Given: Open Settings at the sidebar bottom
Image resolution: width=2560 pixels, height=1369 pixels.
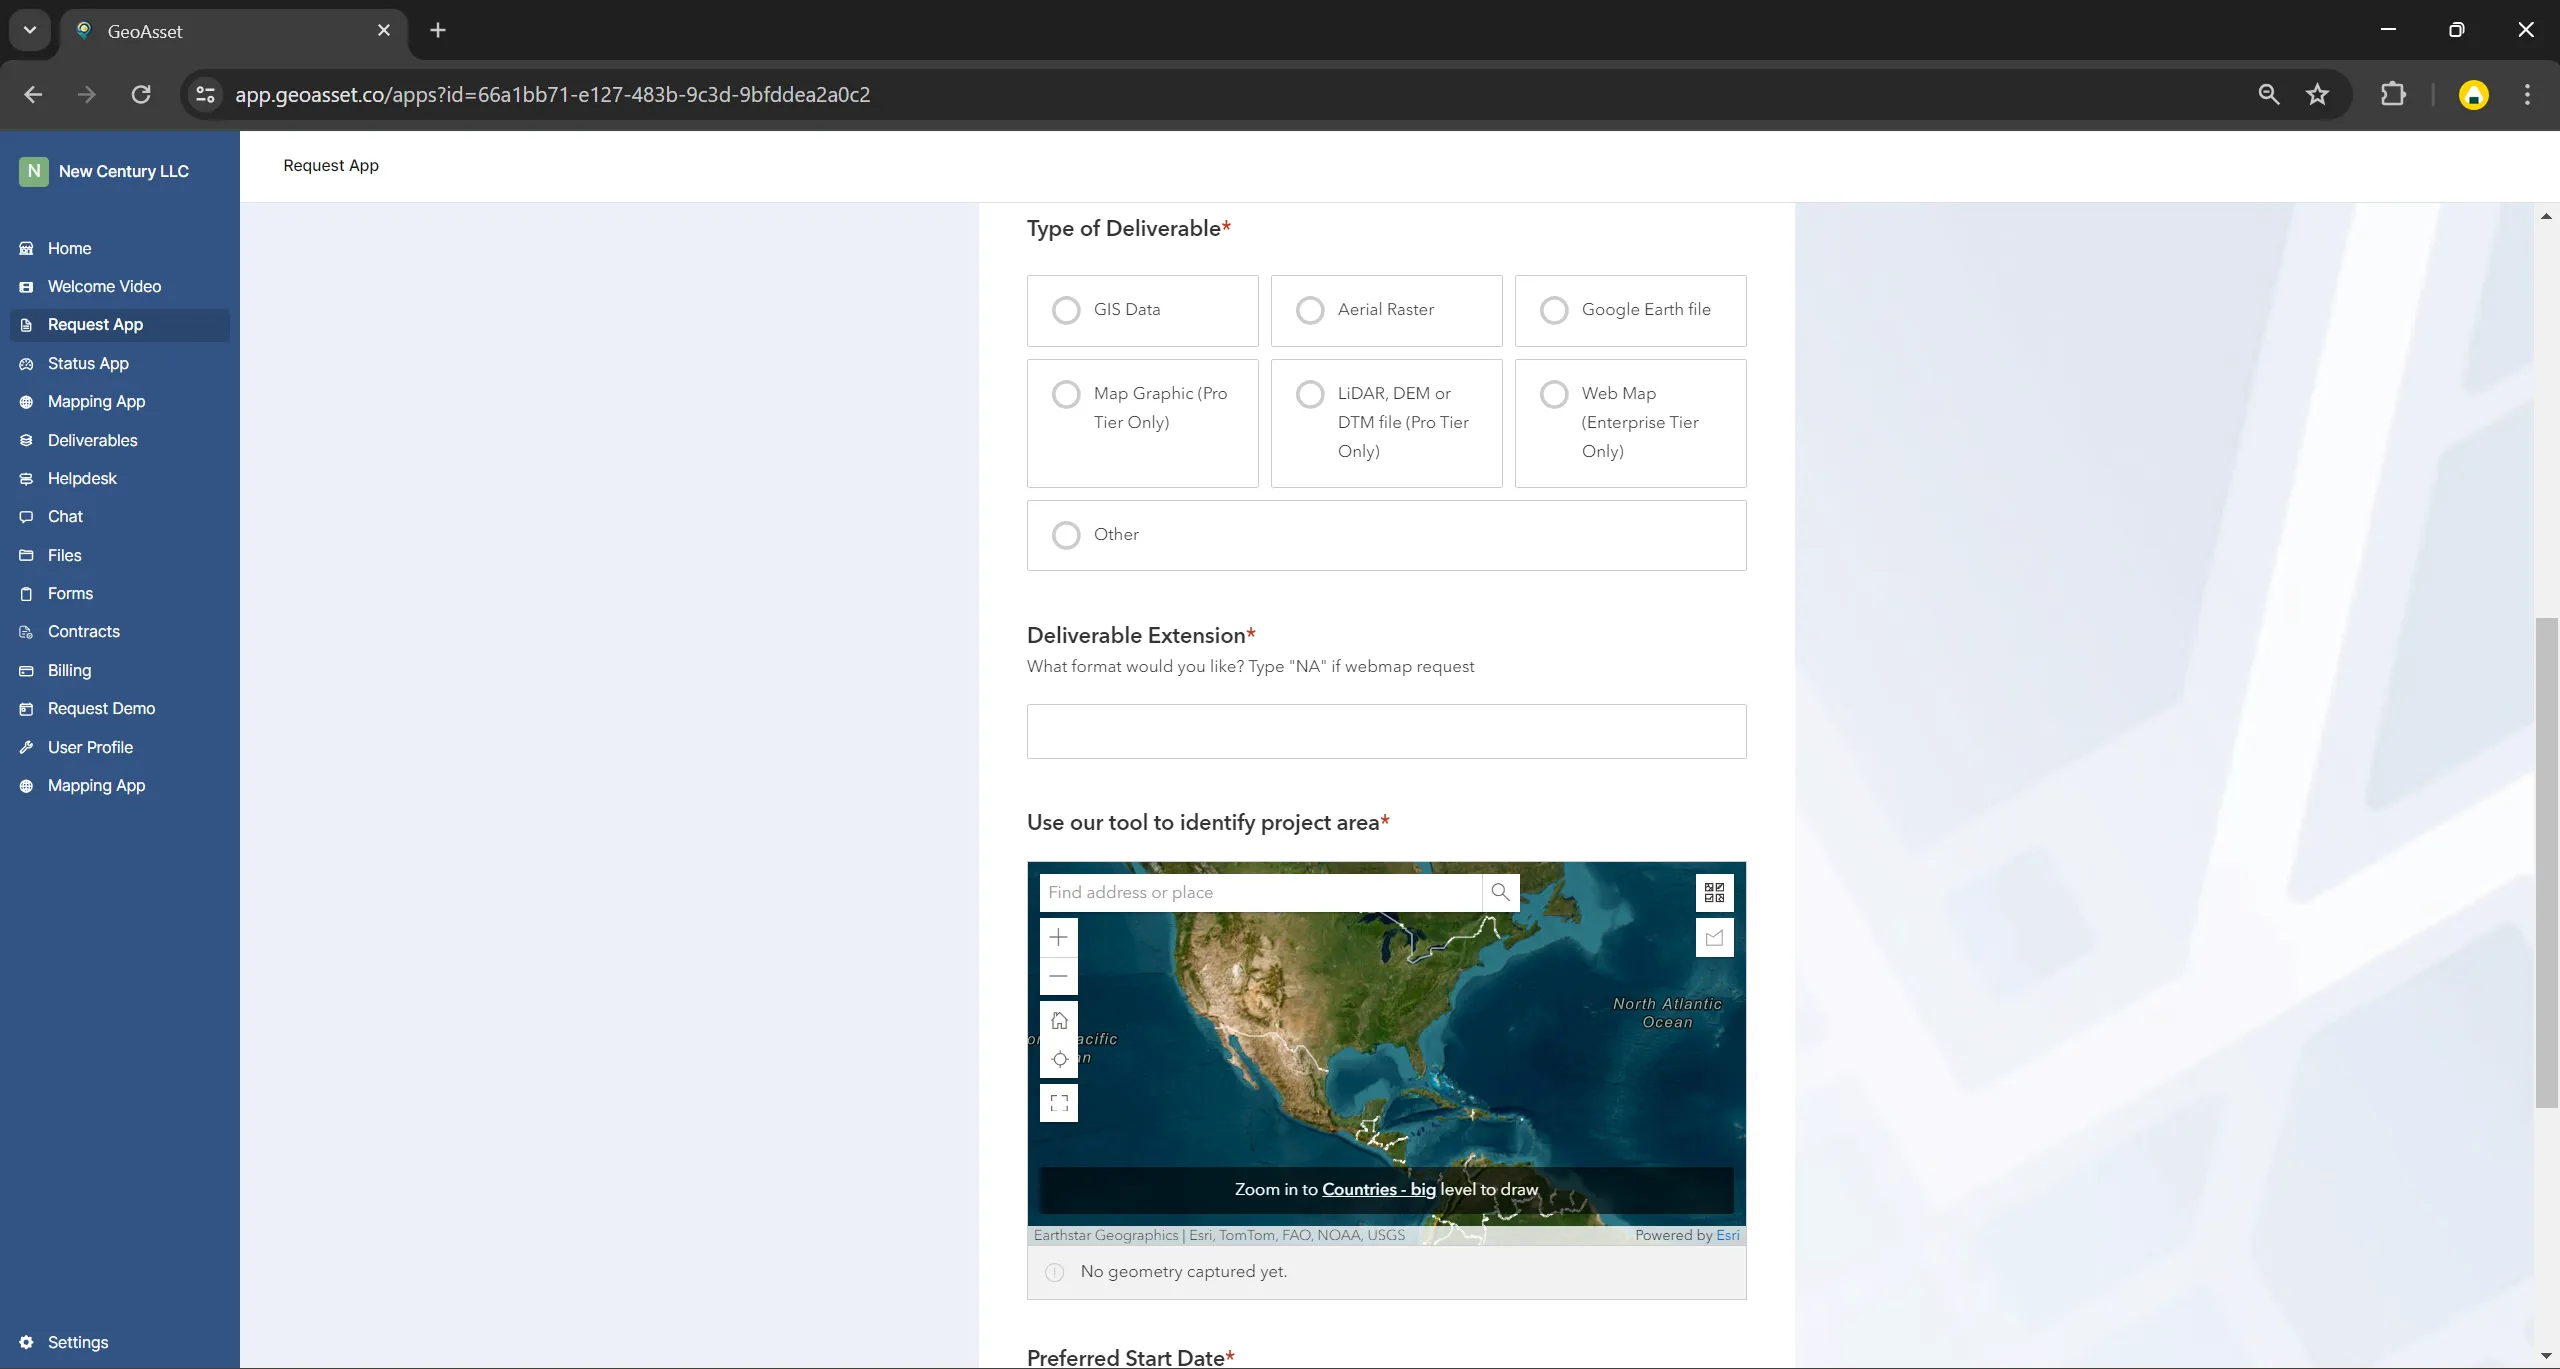Looking at the screenshot, I should [77, 1342].
